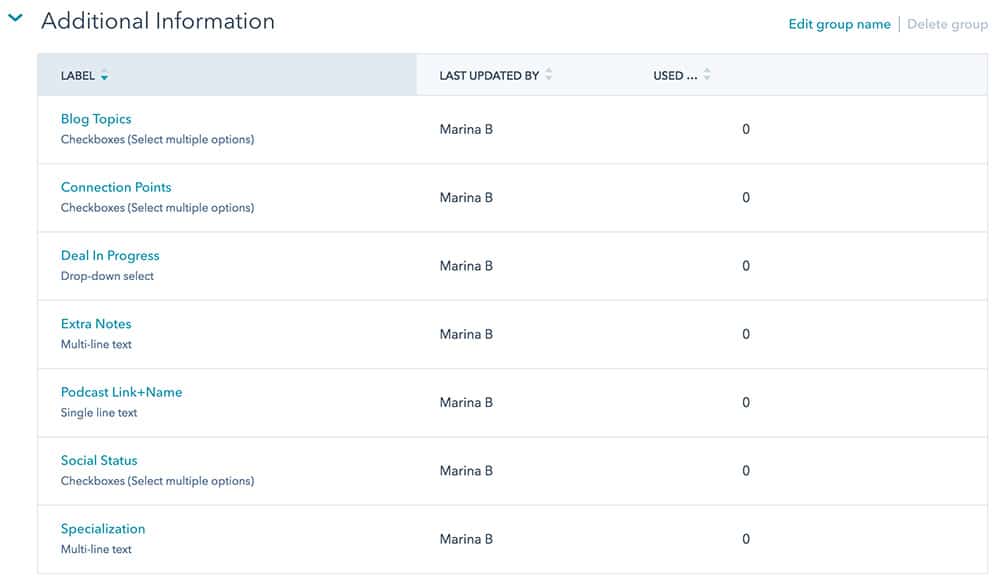This screenshot has height=583, width=1000.
Task: Click the sort arrow beside USED column
Action: pos(706,74)
